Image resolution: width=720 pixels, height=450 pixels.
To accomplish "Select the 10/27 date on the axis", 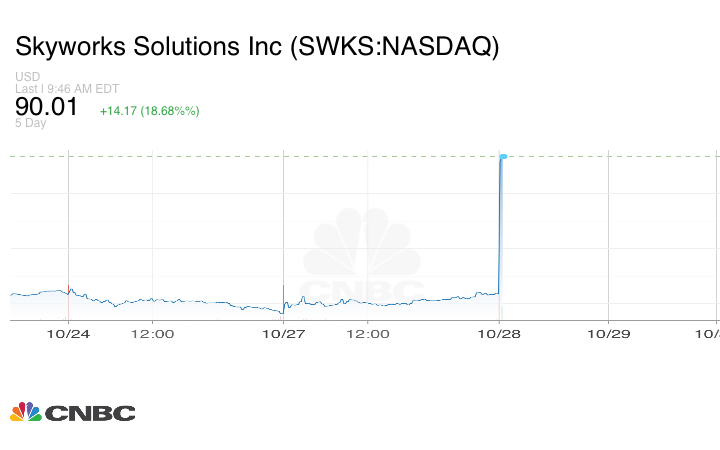I will point(284,335).
